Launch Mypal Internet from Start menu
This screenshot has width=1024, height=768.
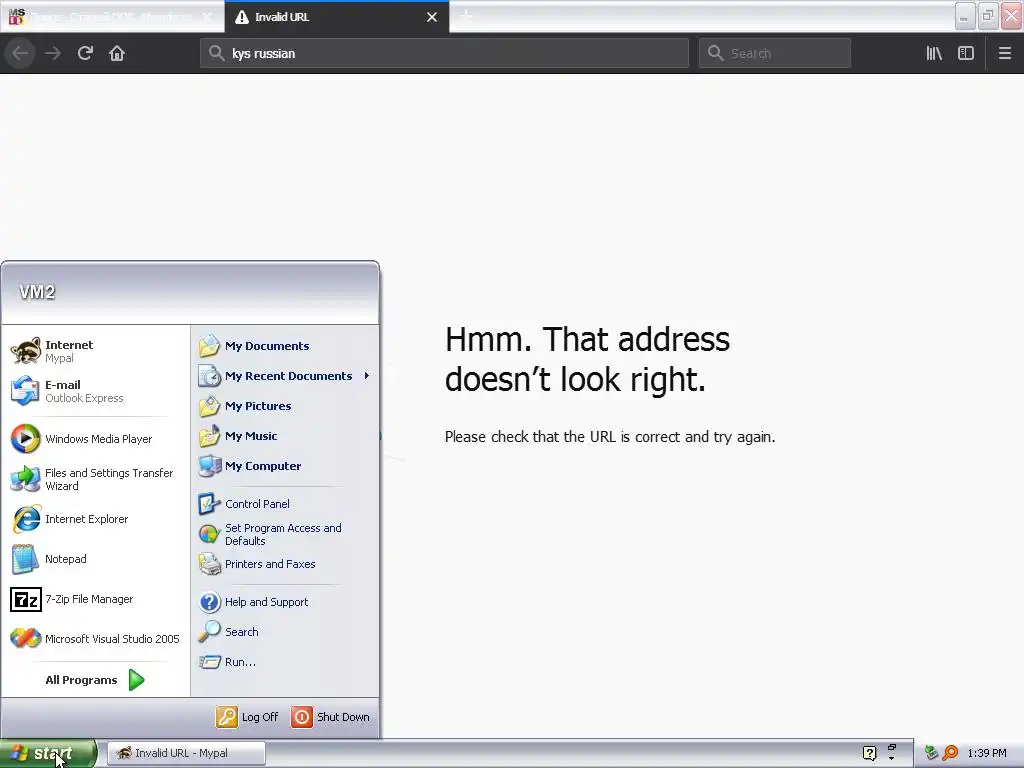(95, 351)
